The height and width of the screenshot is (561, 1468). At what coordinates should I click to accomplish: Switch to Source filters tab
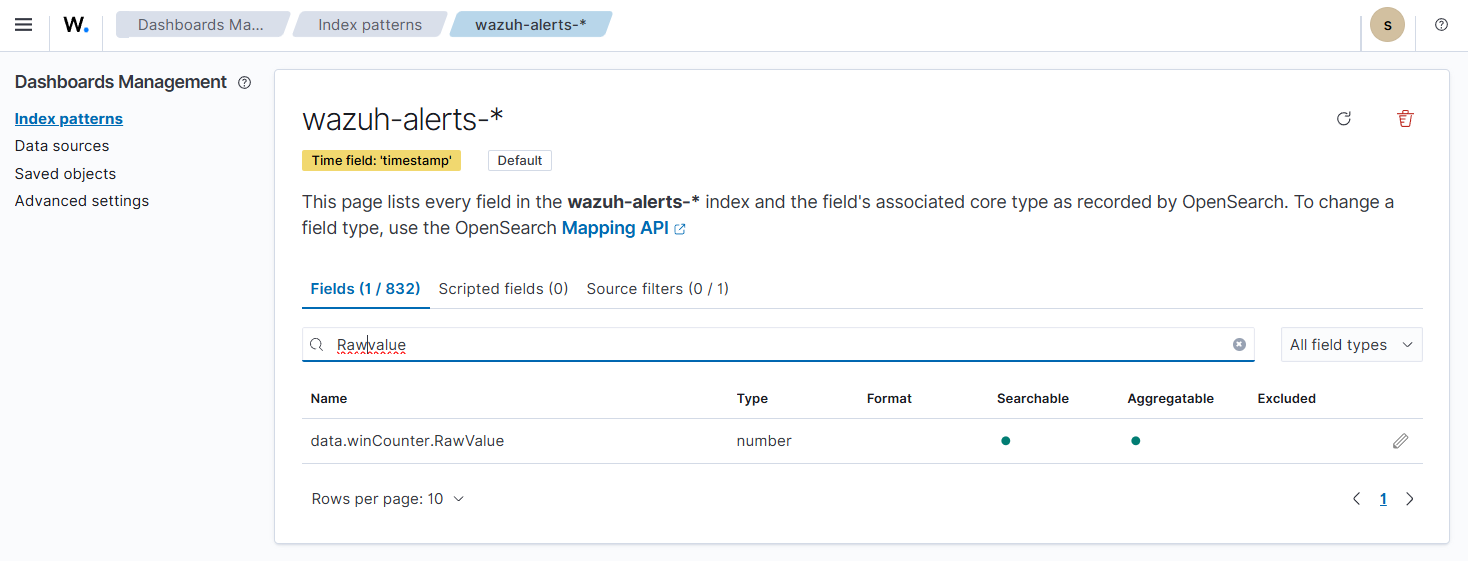[657, 289]
